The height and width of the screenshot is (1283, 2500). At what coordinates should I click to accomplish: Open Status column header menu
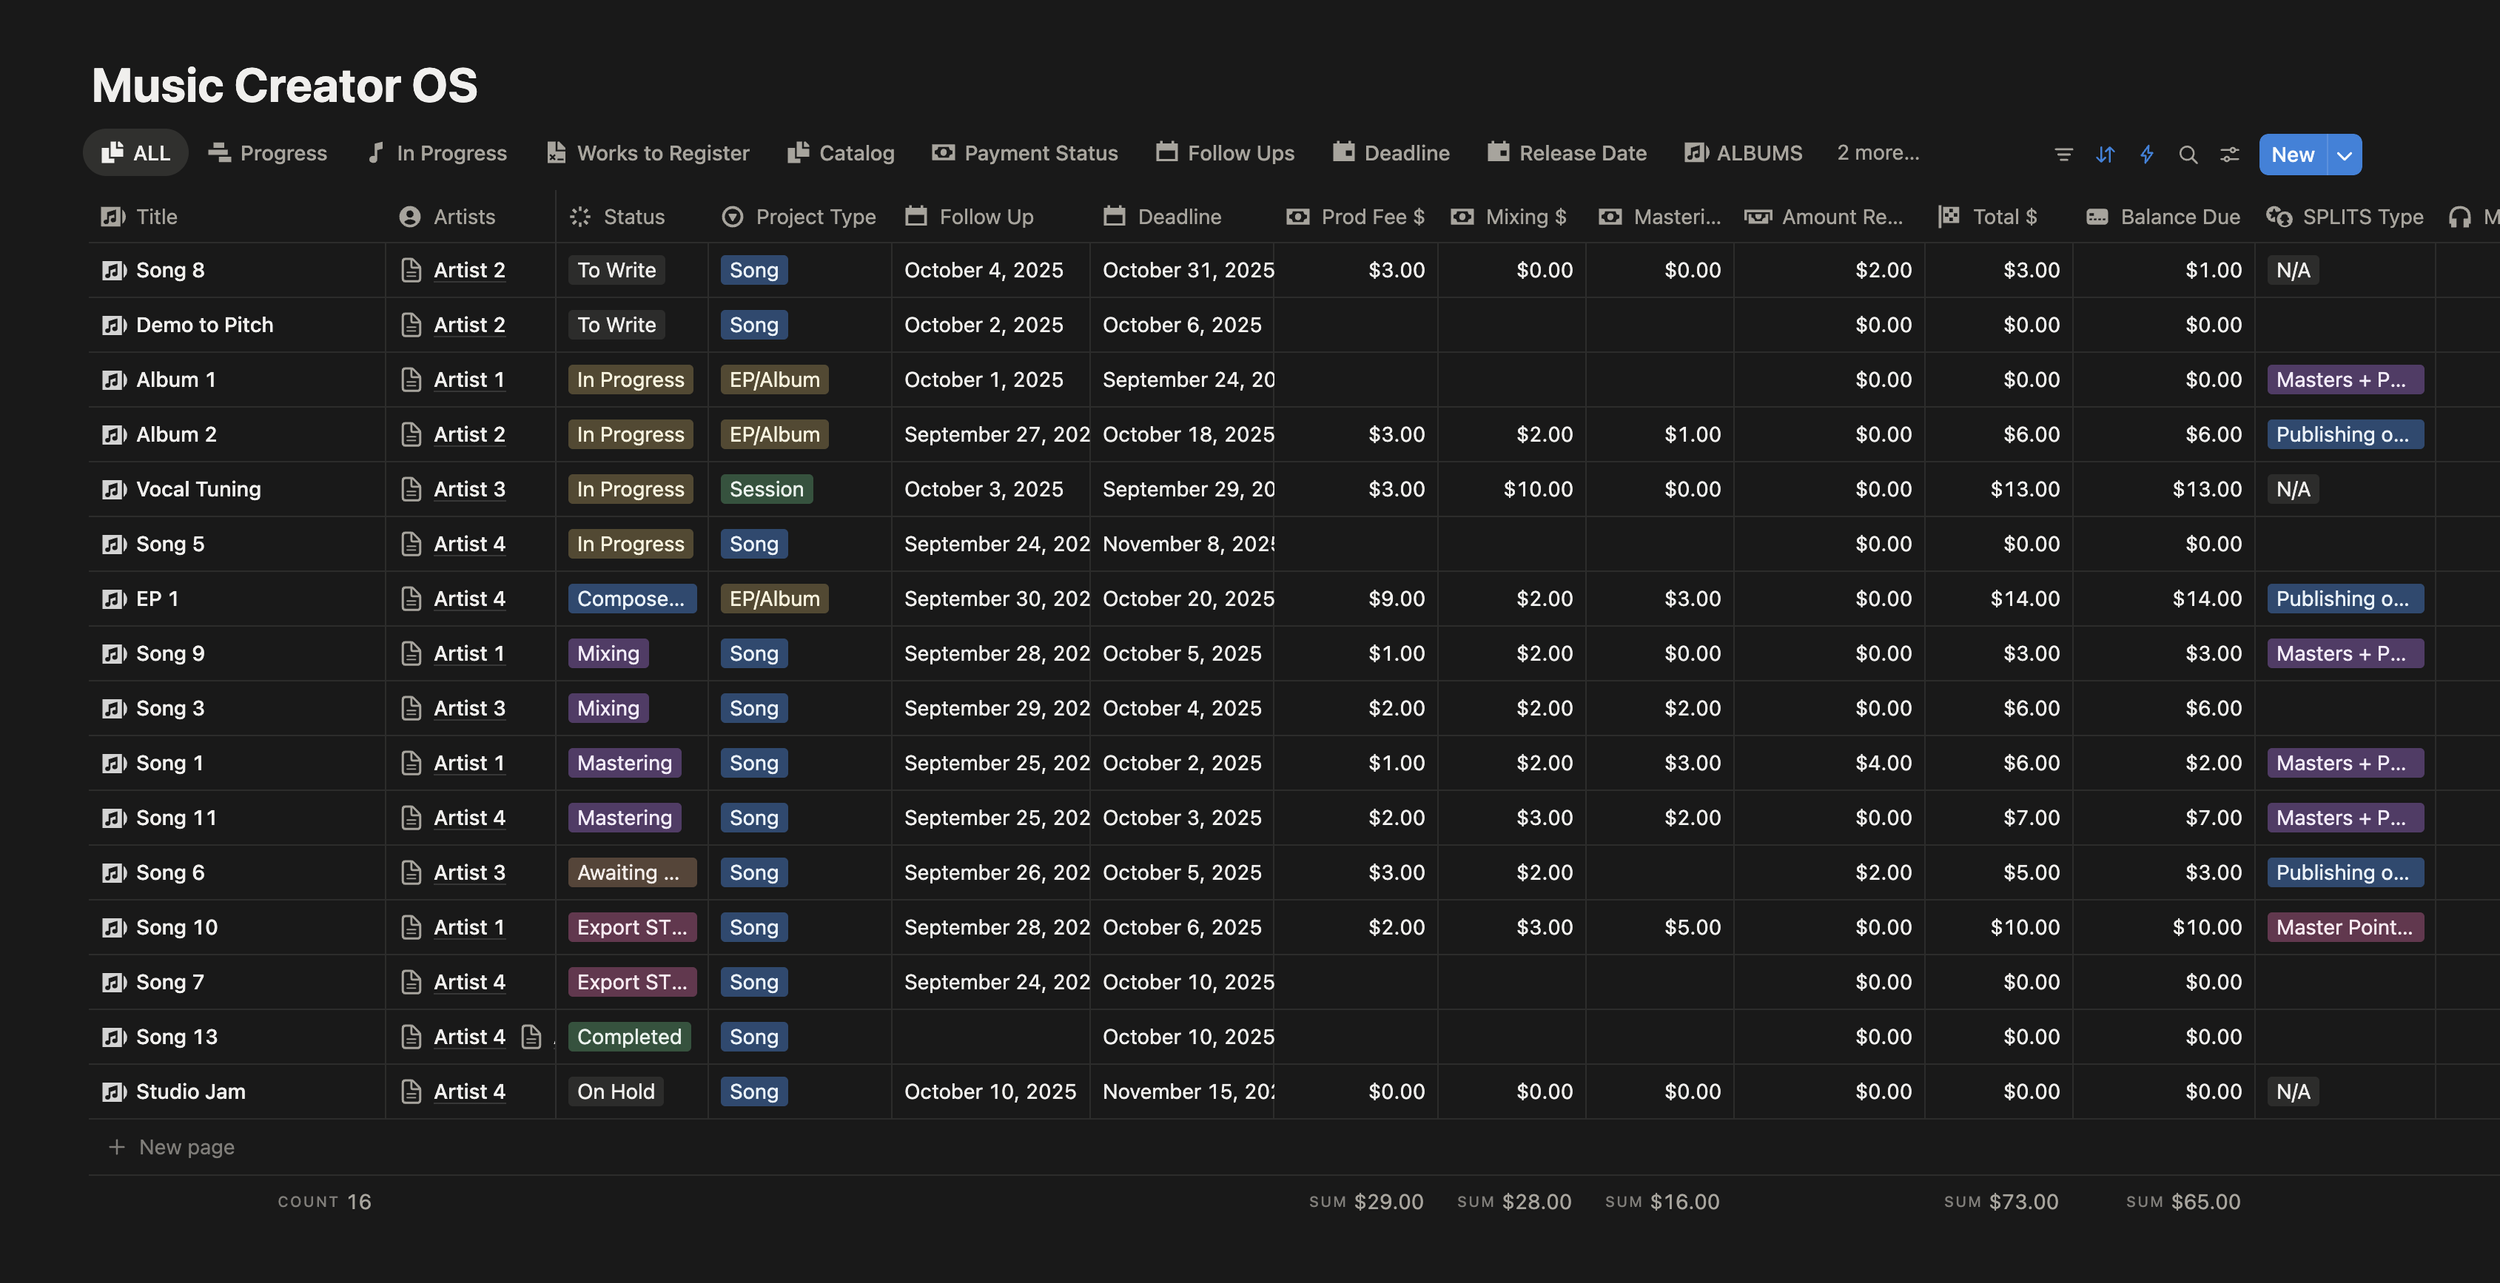click(x=632, y=217)
